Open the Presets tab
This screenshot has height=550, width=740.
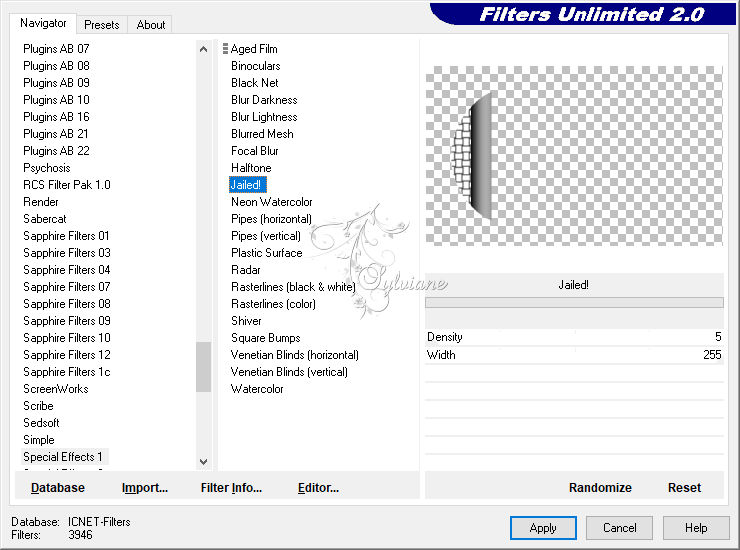(101, 25)
